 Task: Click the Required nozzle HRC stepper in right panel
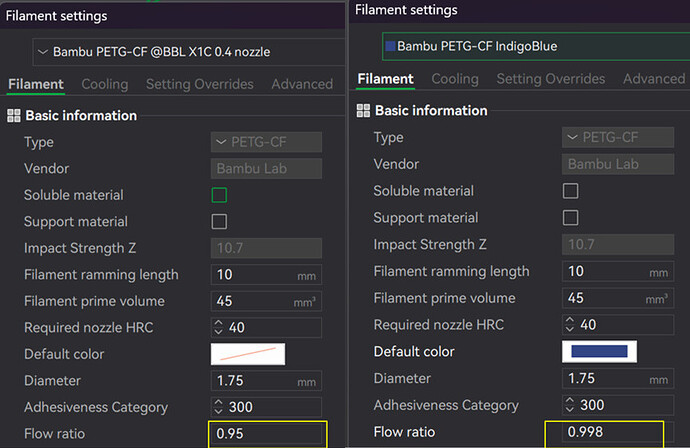point(569,324)
